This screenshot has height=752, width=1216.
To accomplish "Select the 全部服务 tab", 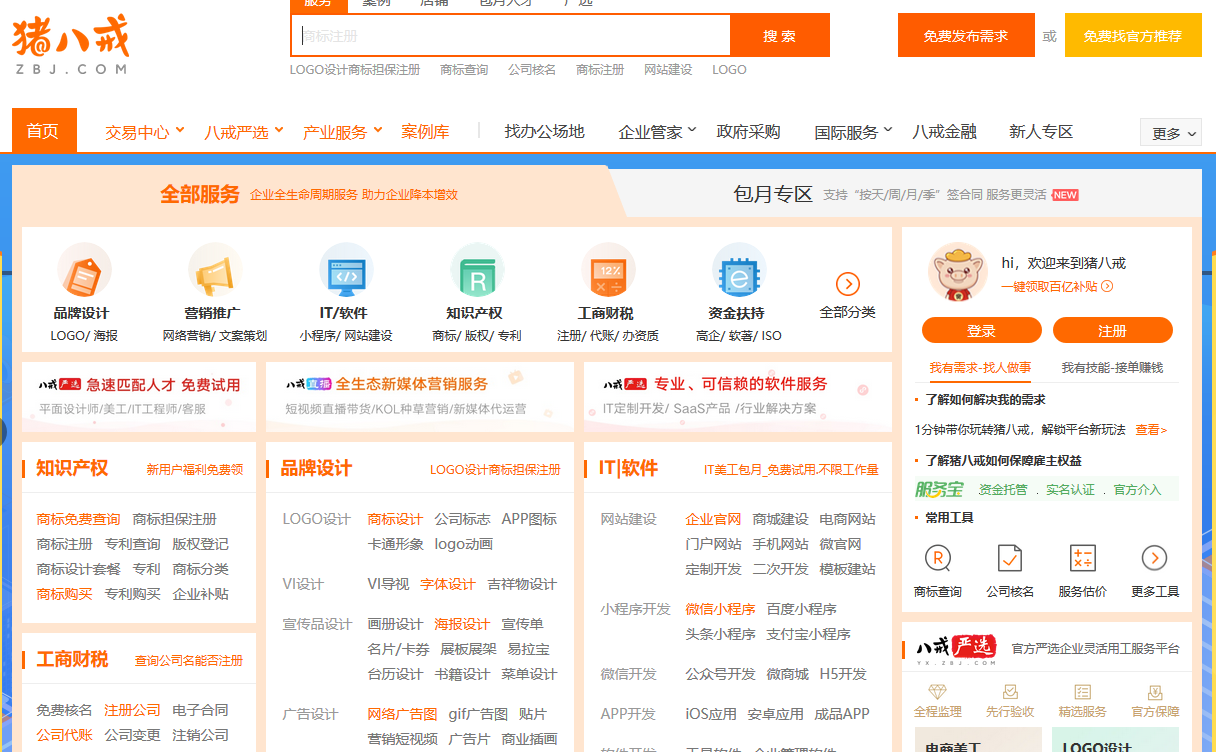I will tap(200, 195).
